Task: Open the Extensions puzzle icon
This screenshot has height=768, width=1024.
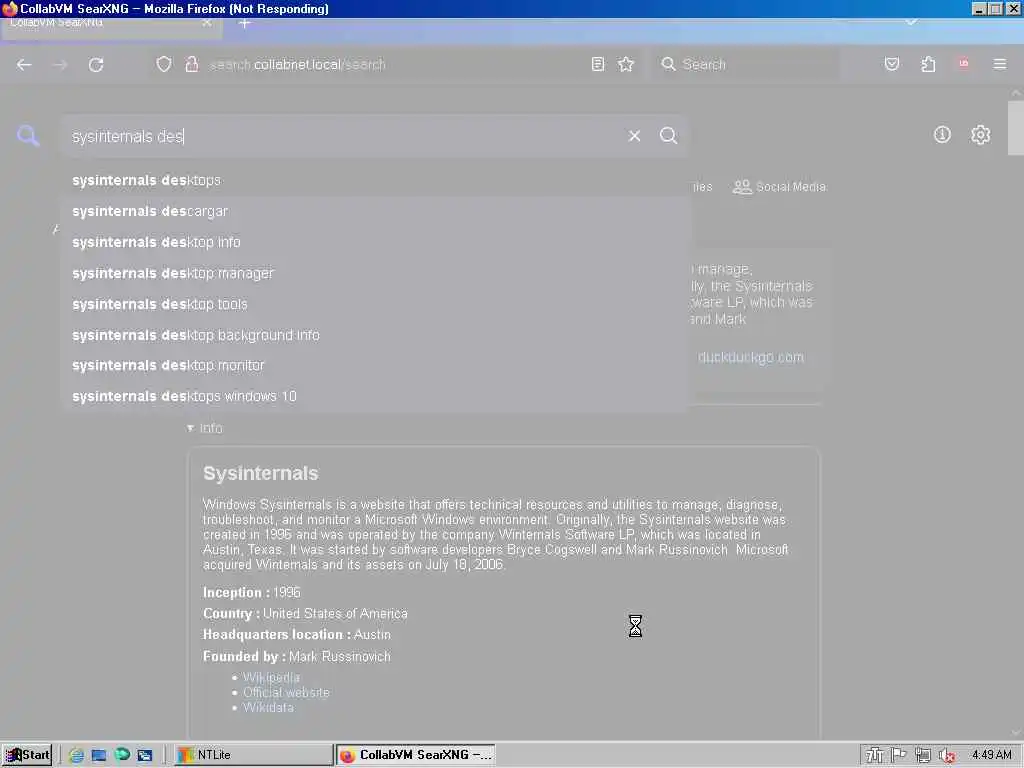Action: tap(928, 64)
